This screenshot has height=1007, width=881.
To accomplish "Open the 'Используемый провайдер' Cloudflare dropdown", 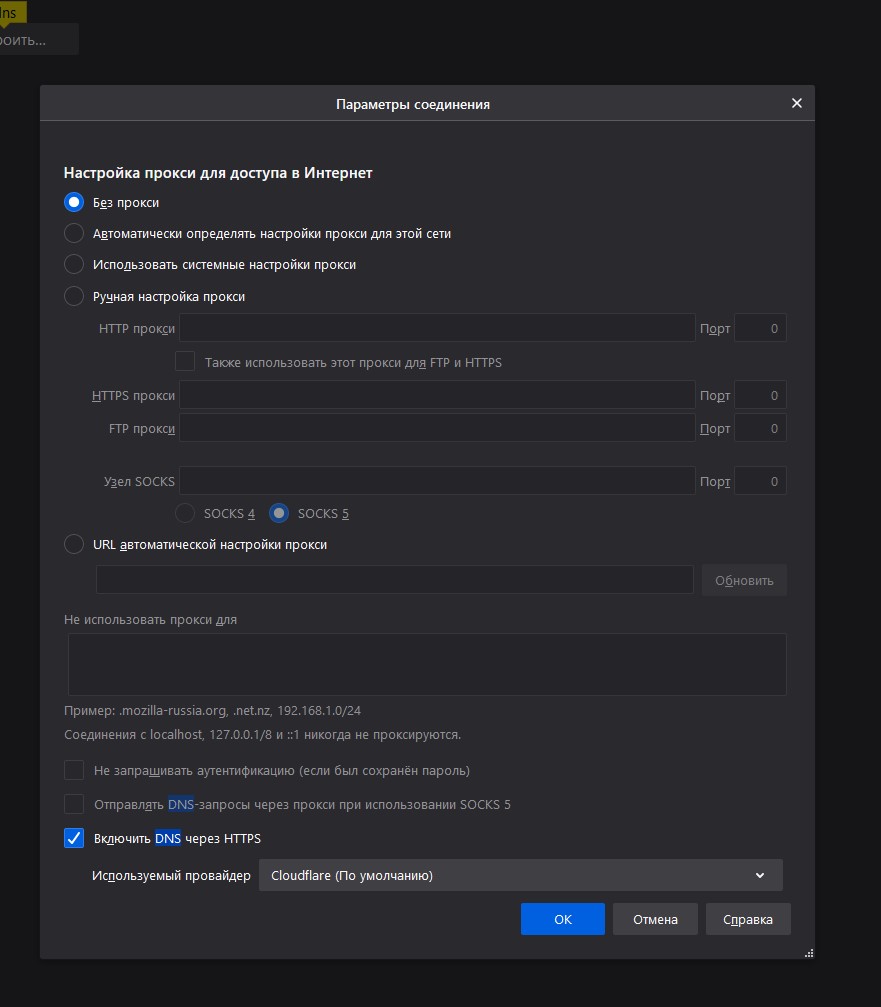I will (x=520, y=875).
